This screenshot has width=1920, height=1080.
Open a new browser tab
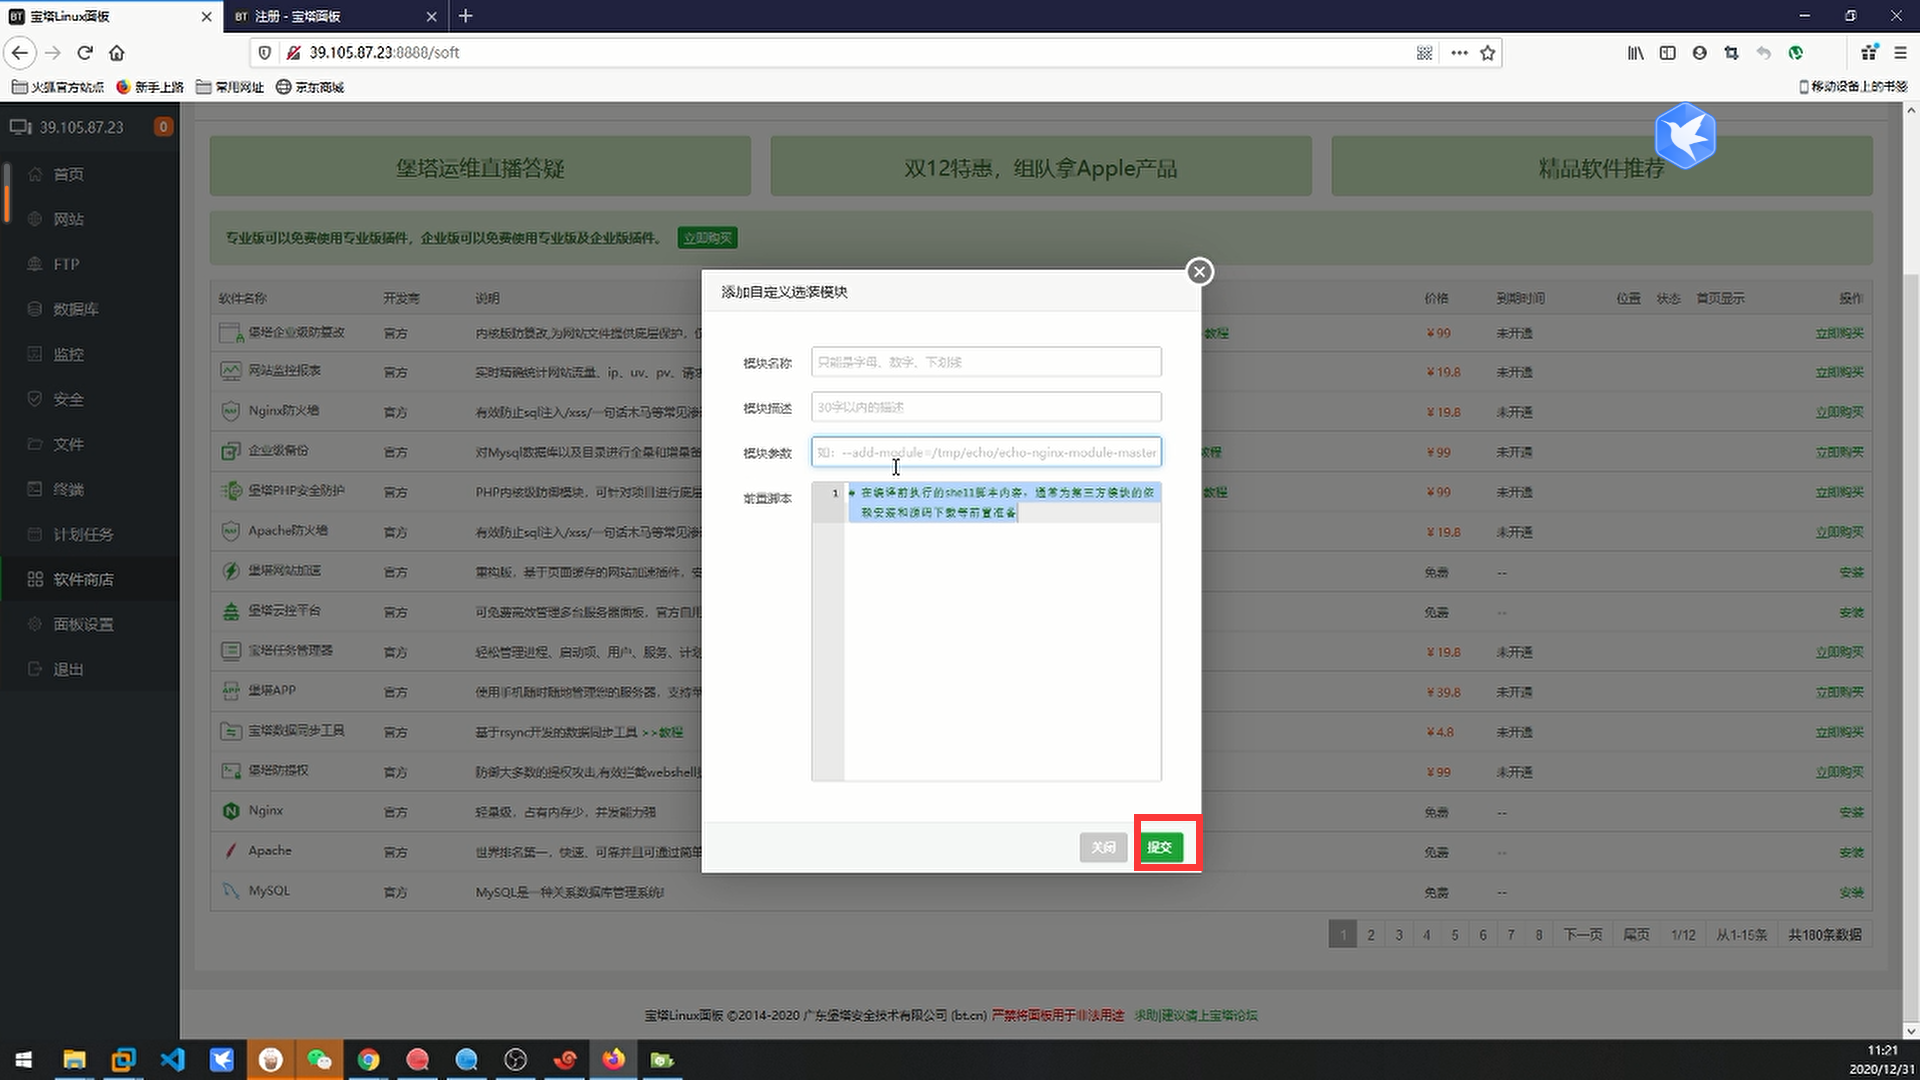(x=466, y=16)
